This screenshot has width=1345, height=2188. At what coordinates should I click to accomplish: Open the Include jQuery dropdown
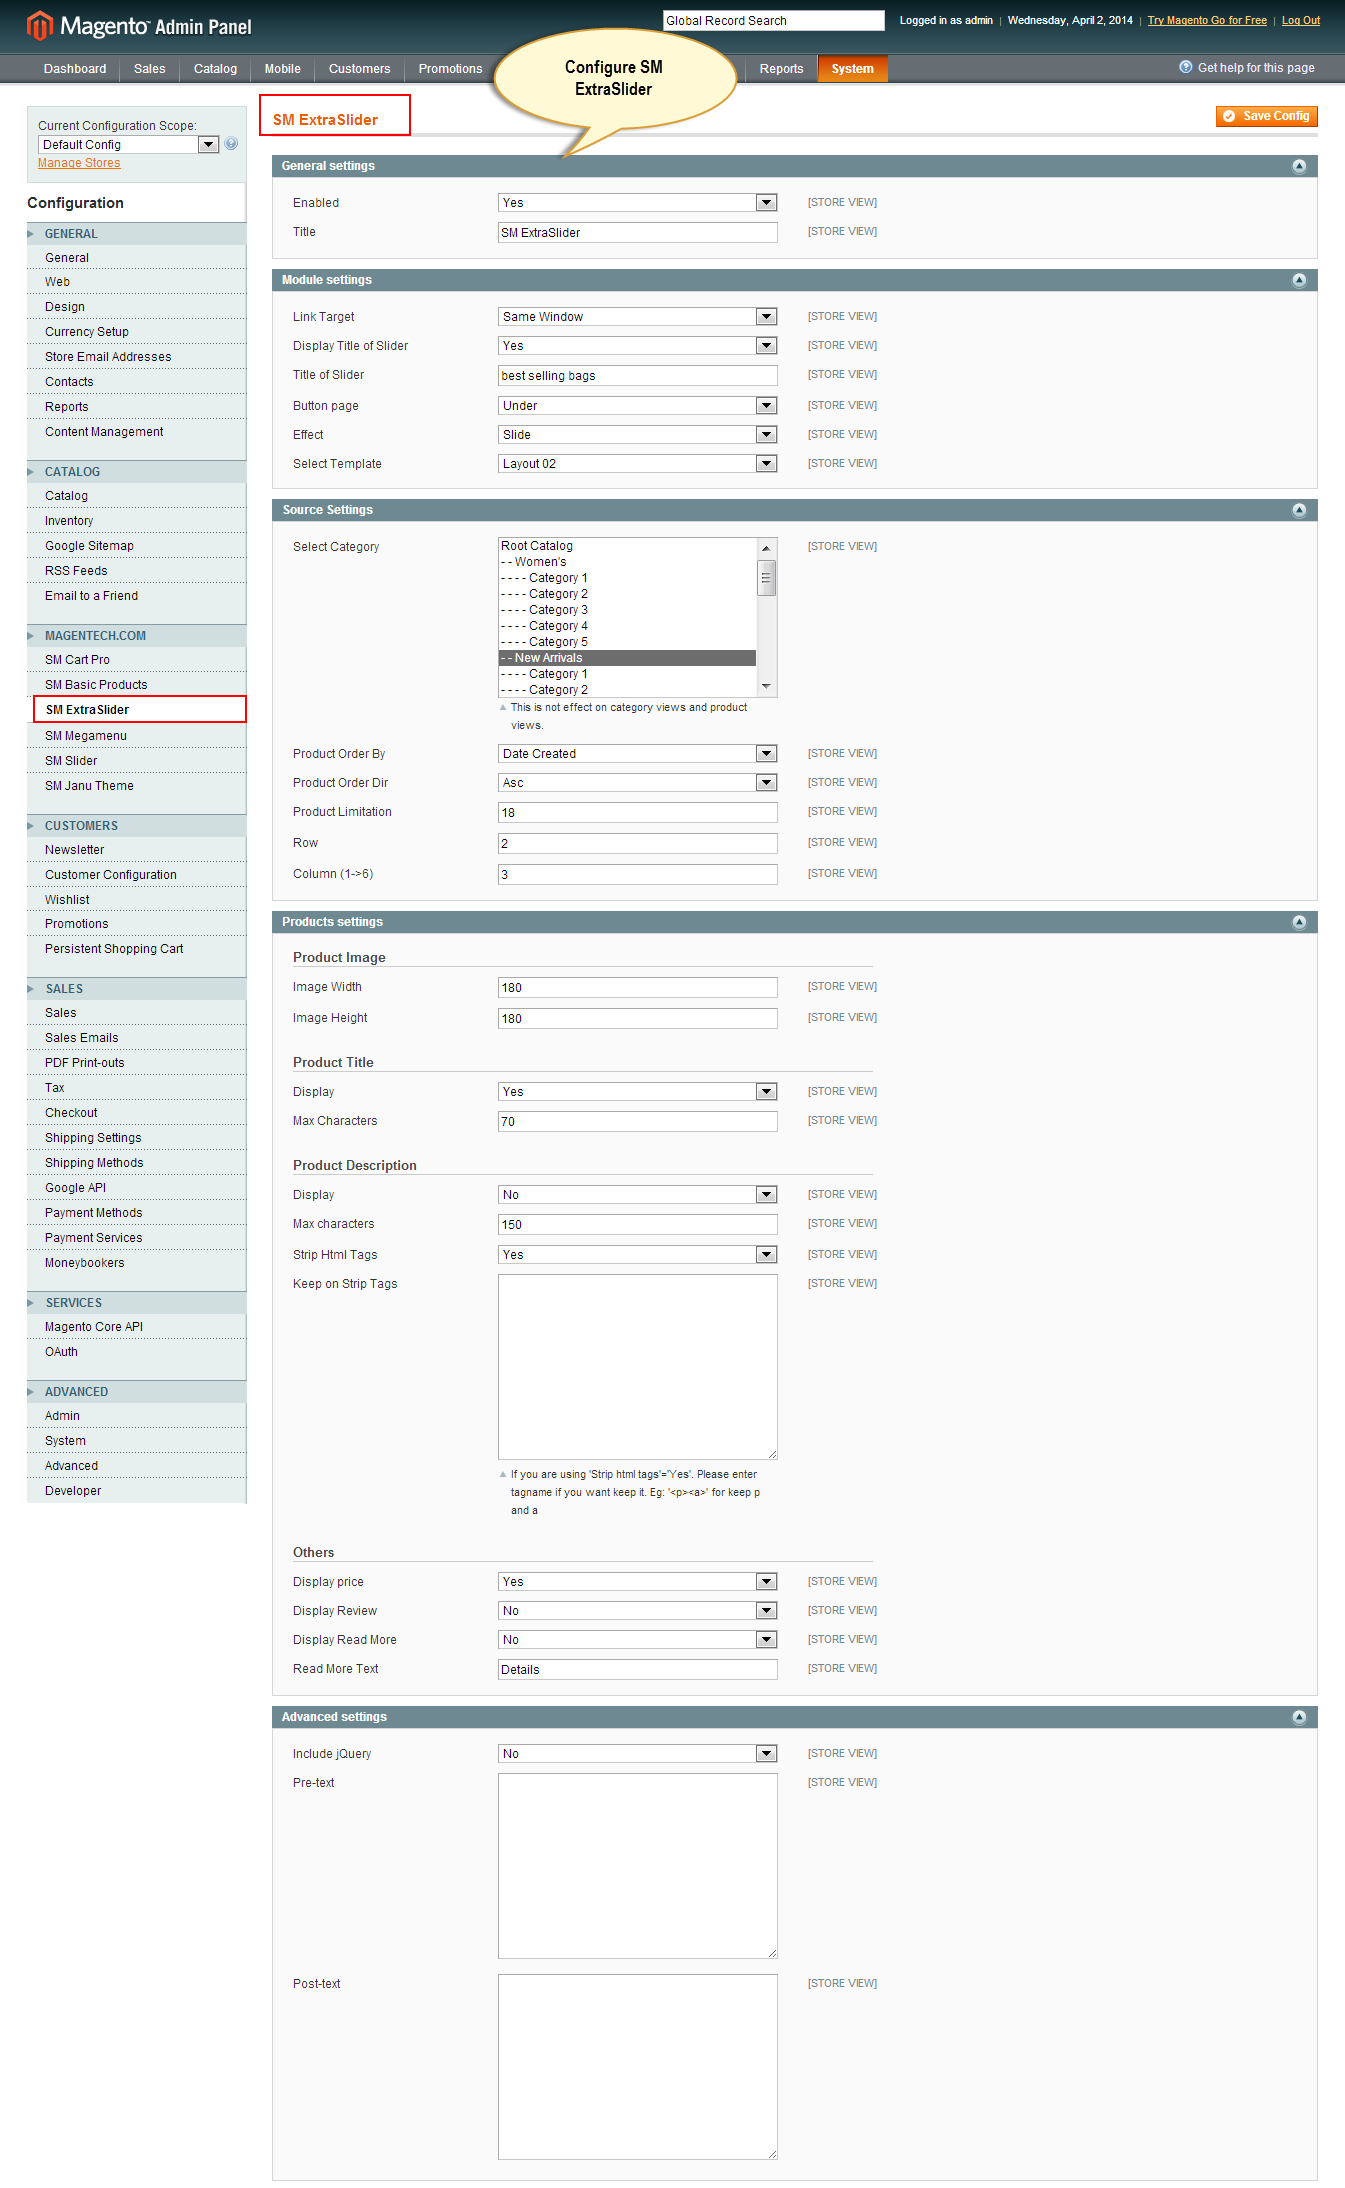coord(638,1754)
